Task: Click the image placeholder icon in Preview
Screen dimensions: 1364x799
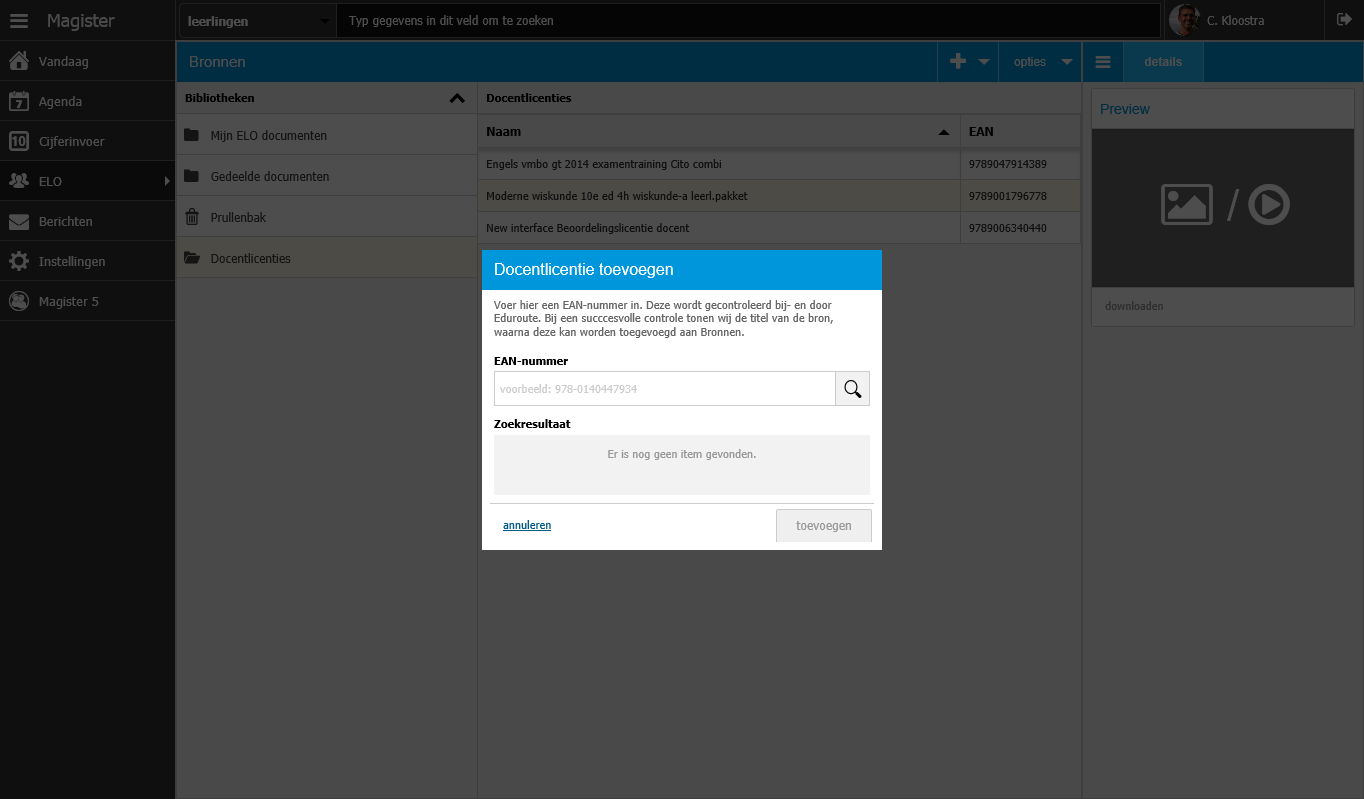Action: click(x=1187, y=205)
